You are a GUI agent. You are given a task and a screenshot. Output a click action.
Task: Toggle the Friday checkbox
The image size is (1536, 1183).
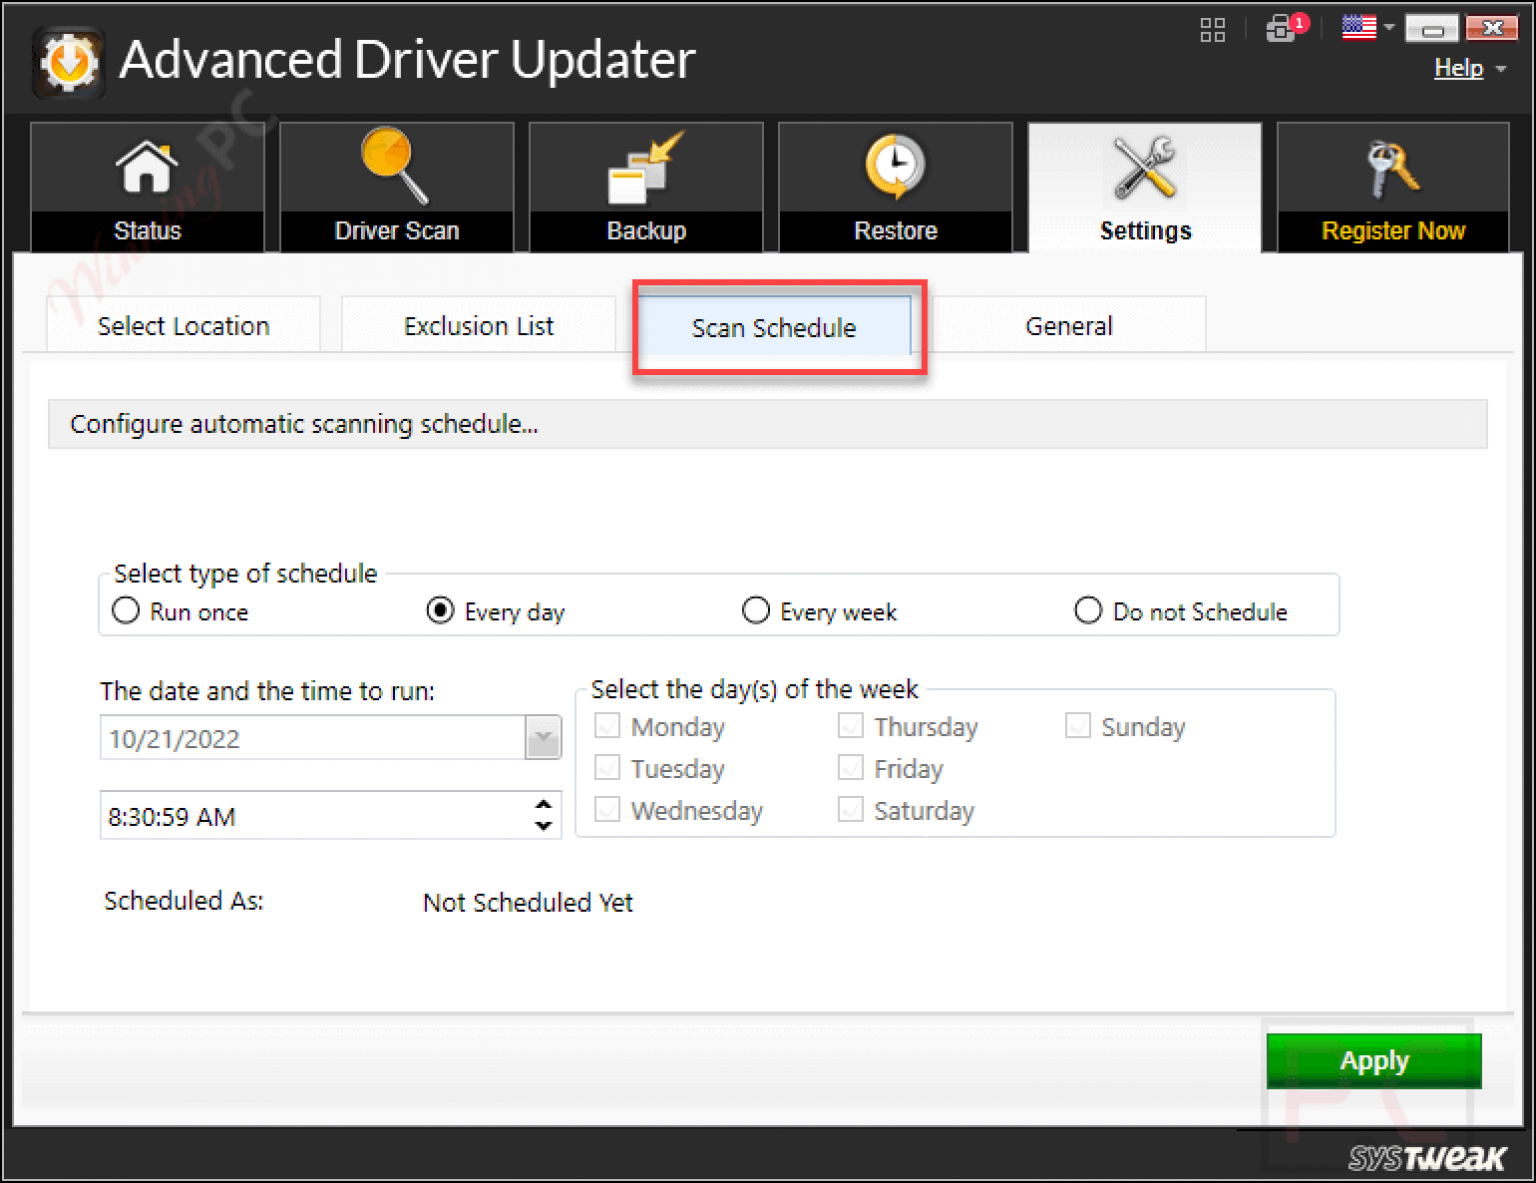point(850,767)
